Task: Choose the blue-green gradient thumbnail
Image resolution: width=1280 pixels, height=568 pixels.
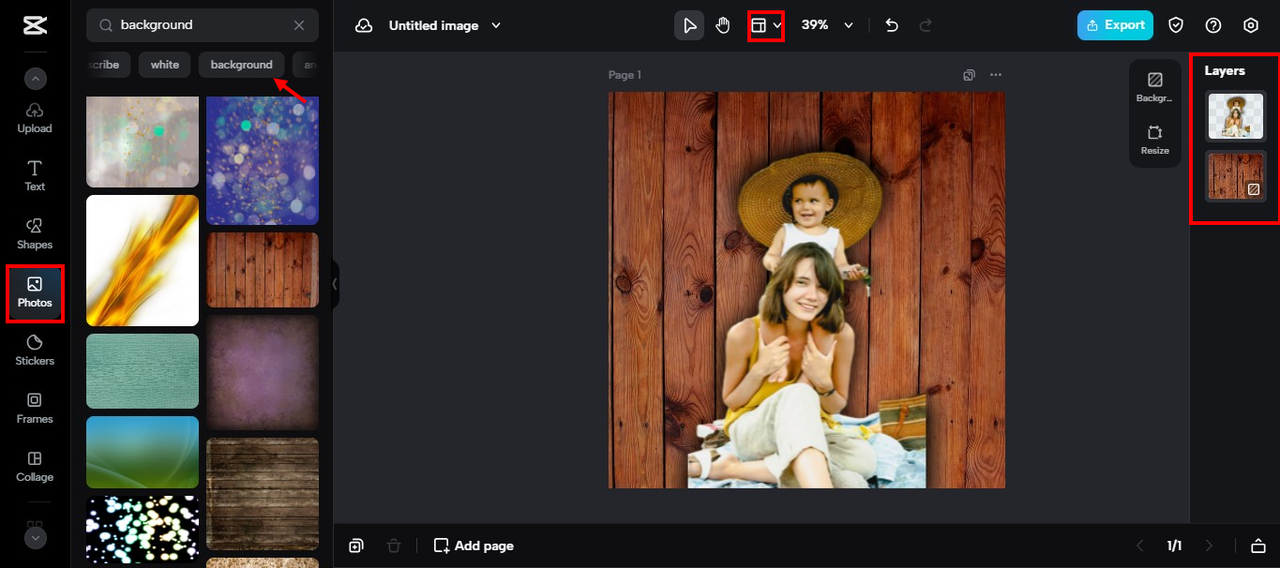Action: pos(142,452)
